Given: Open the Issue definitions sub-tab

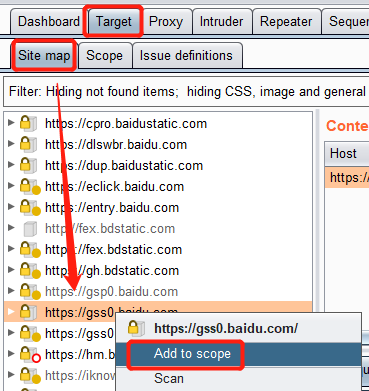Looking at the screenshot, I should [x=186, y=56].
